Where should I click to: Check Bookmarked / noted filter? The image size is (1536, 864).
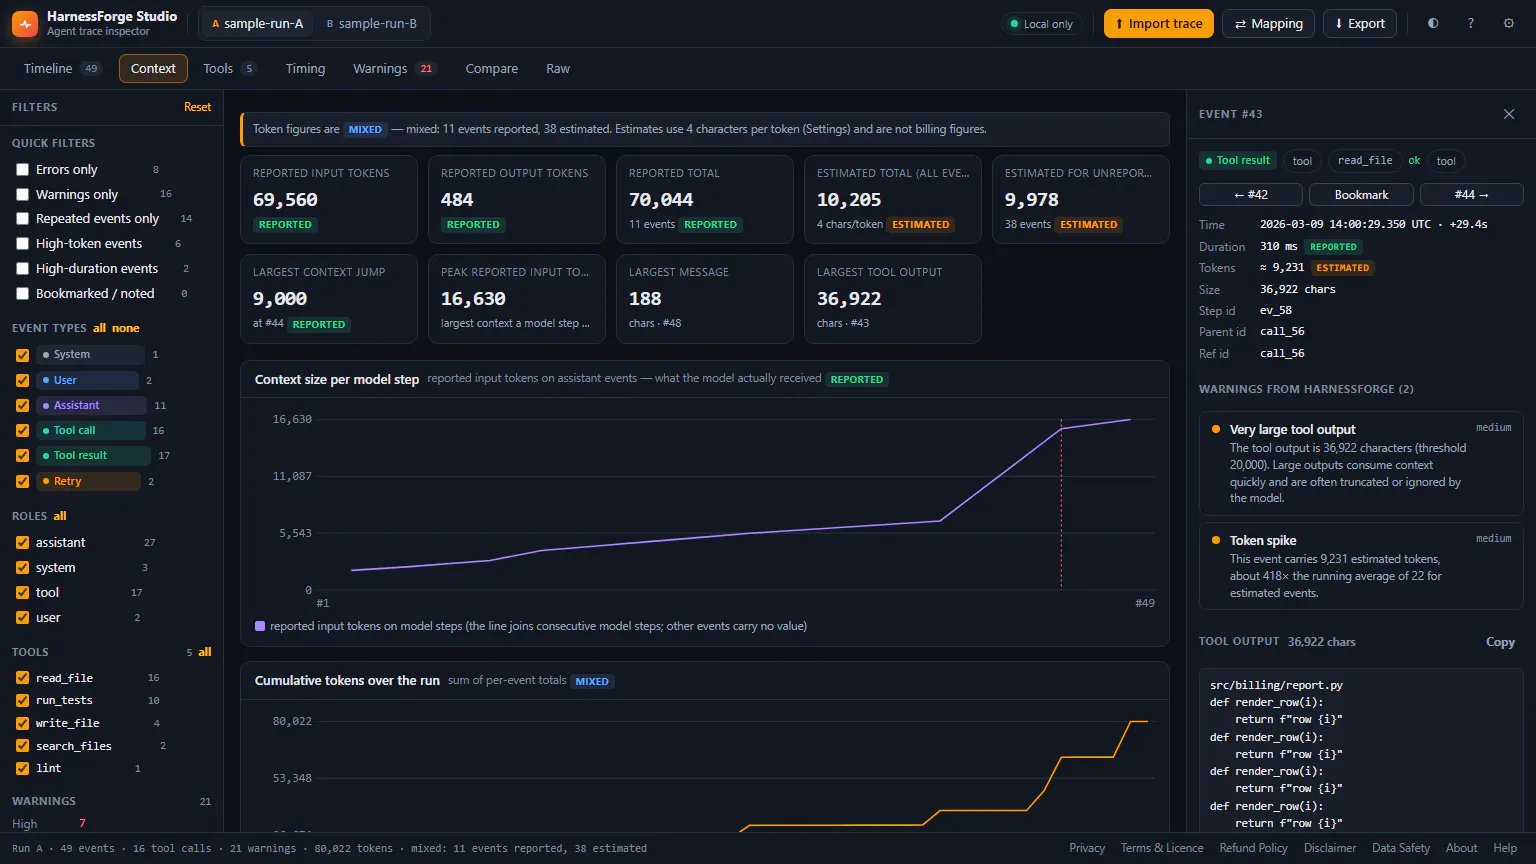coord(22,294)
